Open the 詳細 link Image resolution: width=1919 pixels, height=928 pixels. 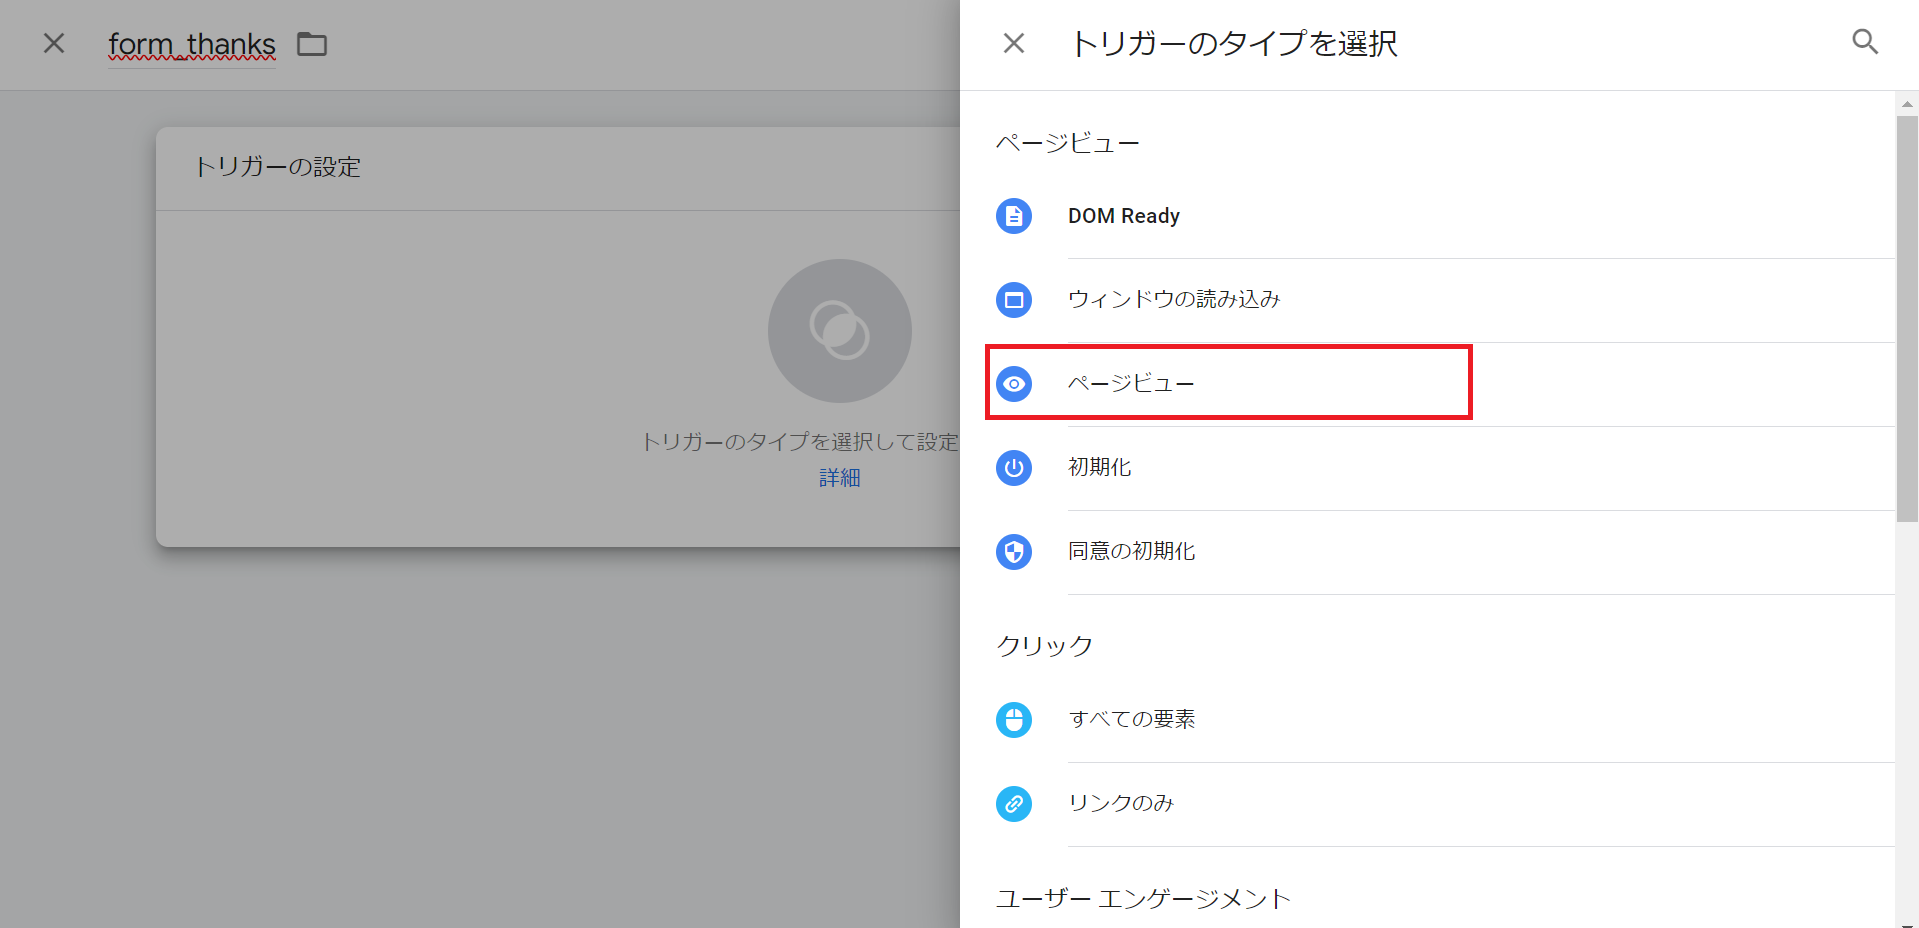click(839, 478)
